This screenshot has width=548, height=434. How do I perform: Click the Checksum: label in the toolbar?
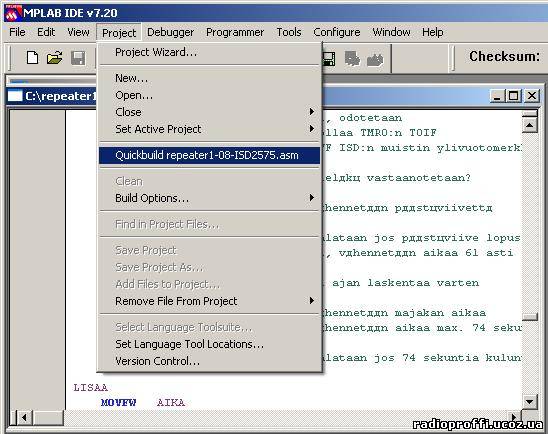click(504, 56)
